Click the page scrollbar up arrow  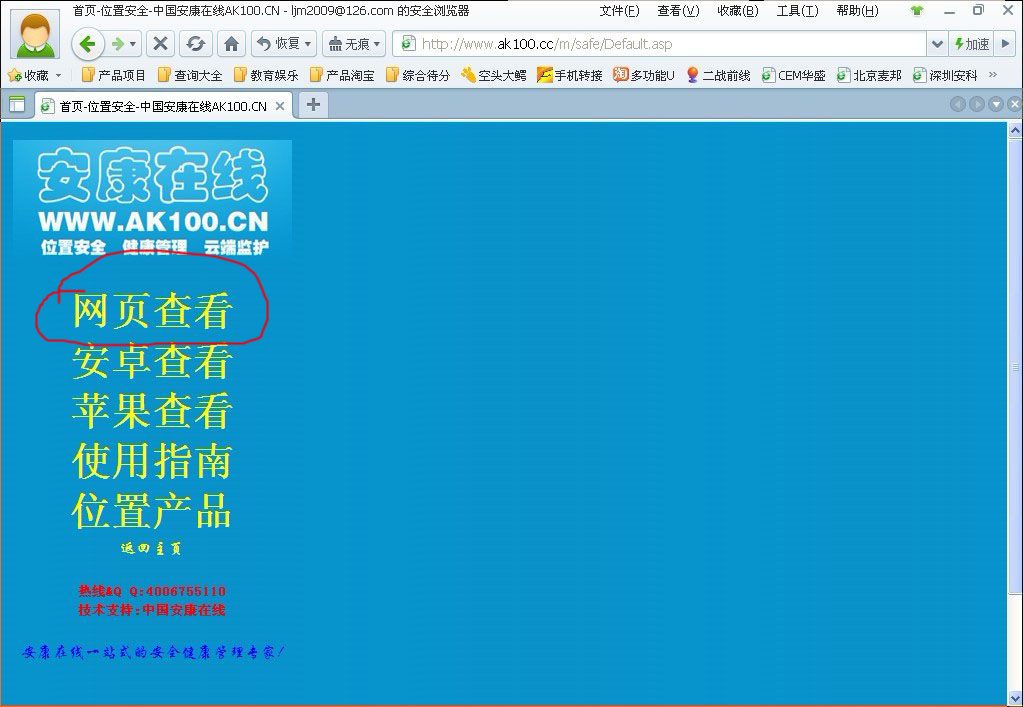coord(1015,130)
